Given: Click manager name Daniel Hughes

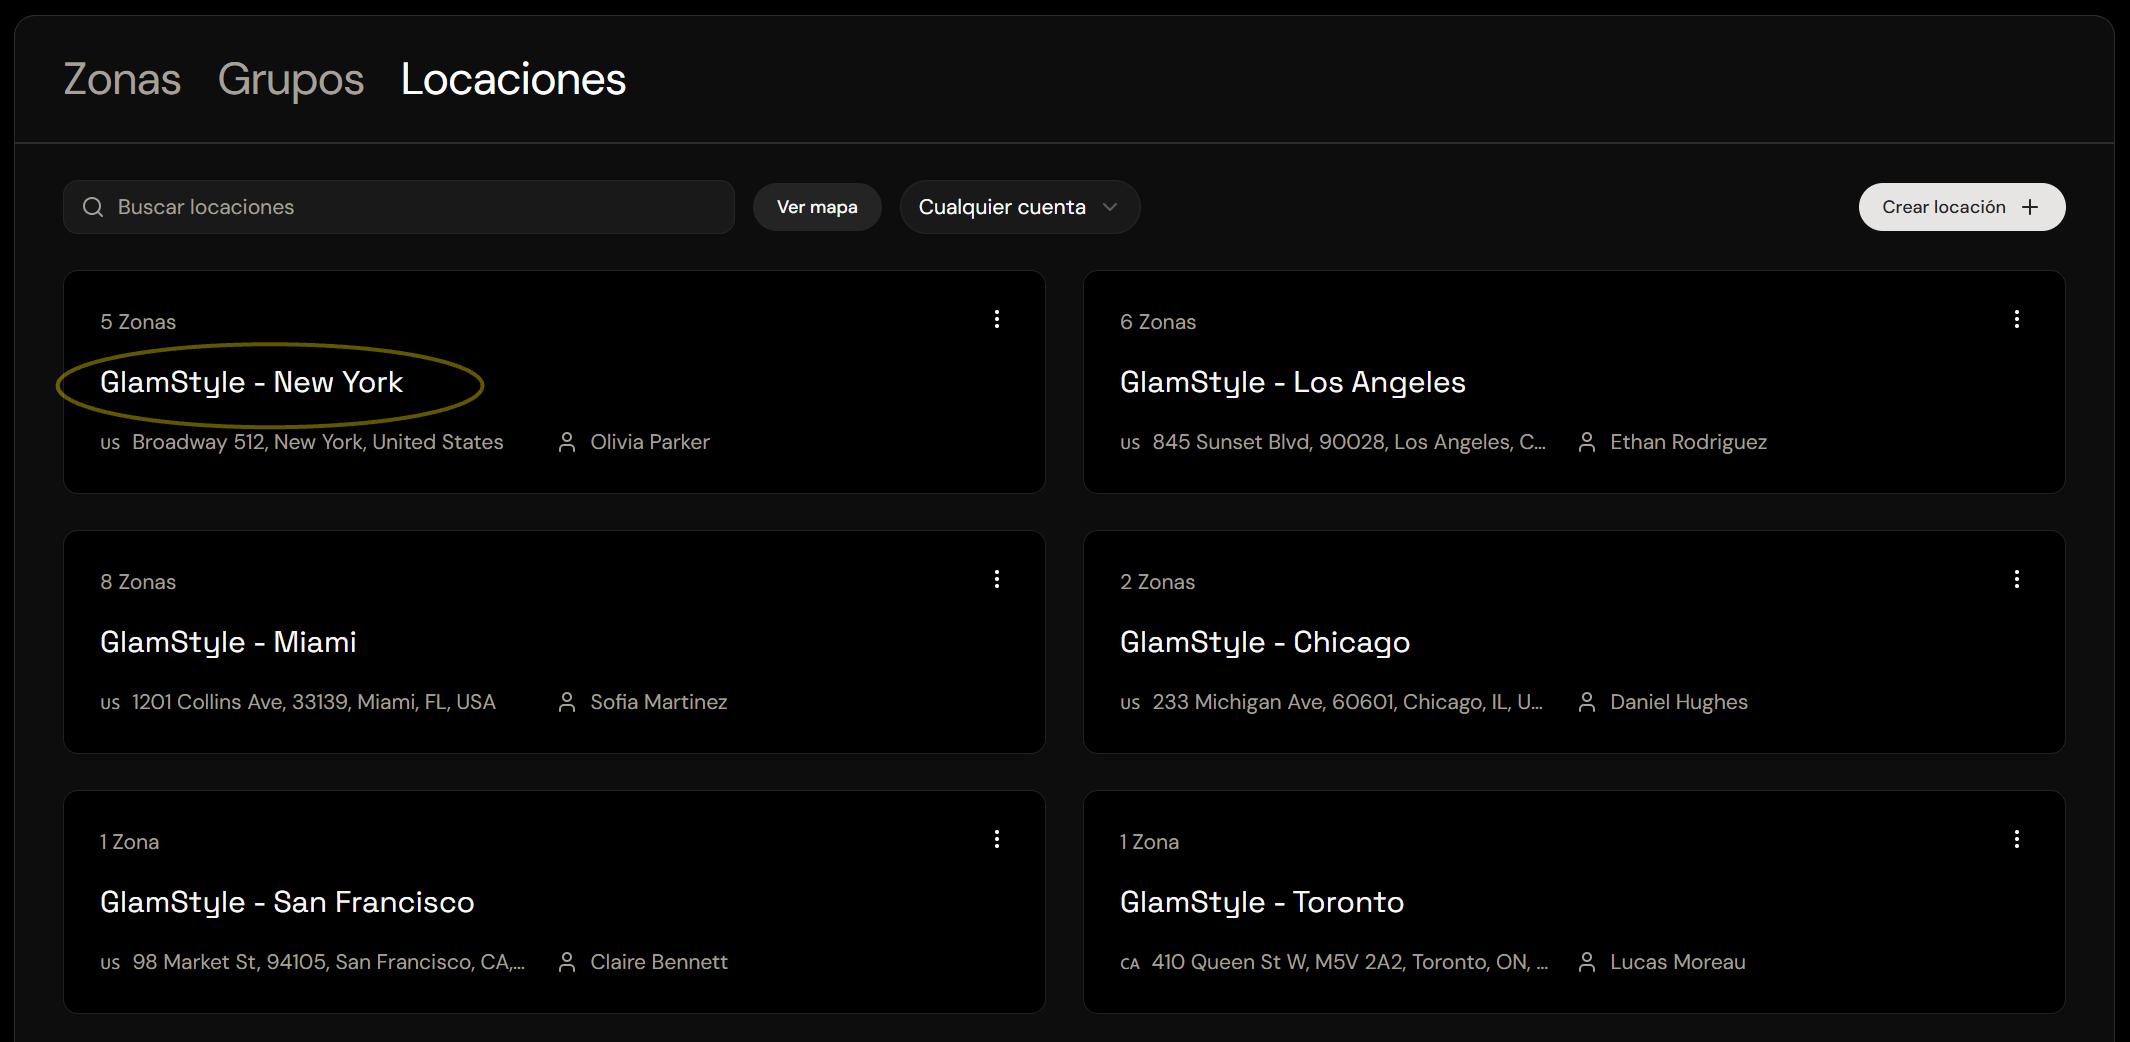Looking at the screenshot, I should 1679,702.
